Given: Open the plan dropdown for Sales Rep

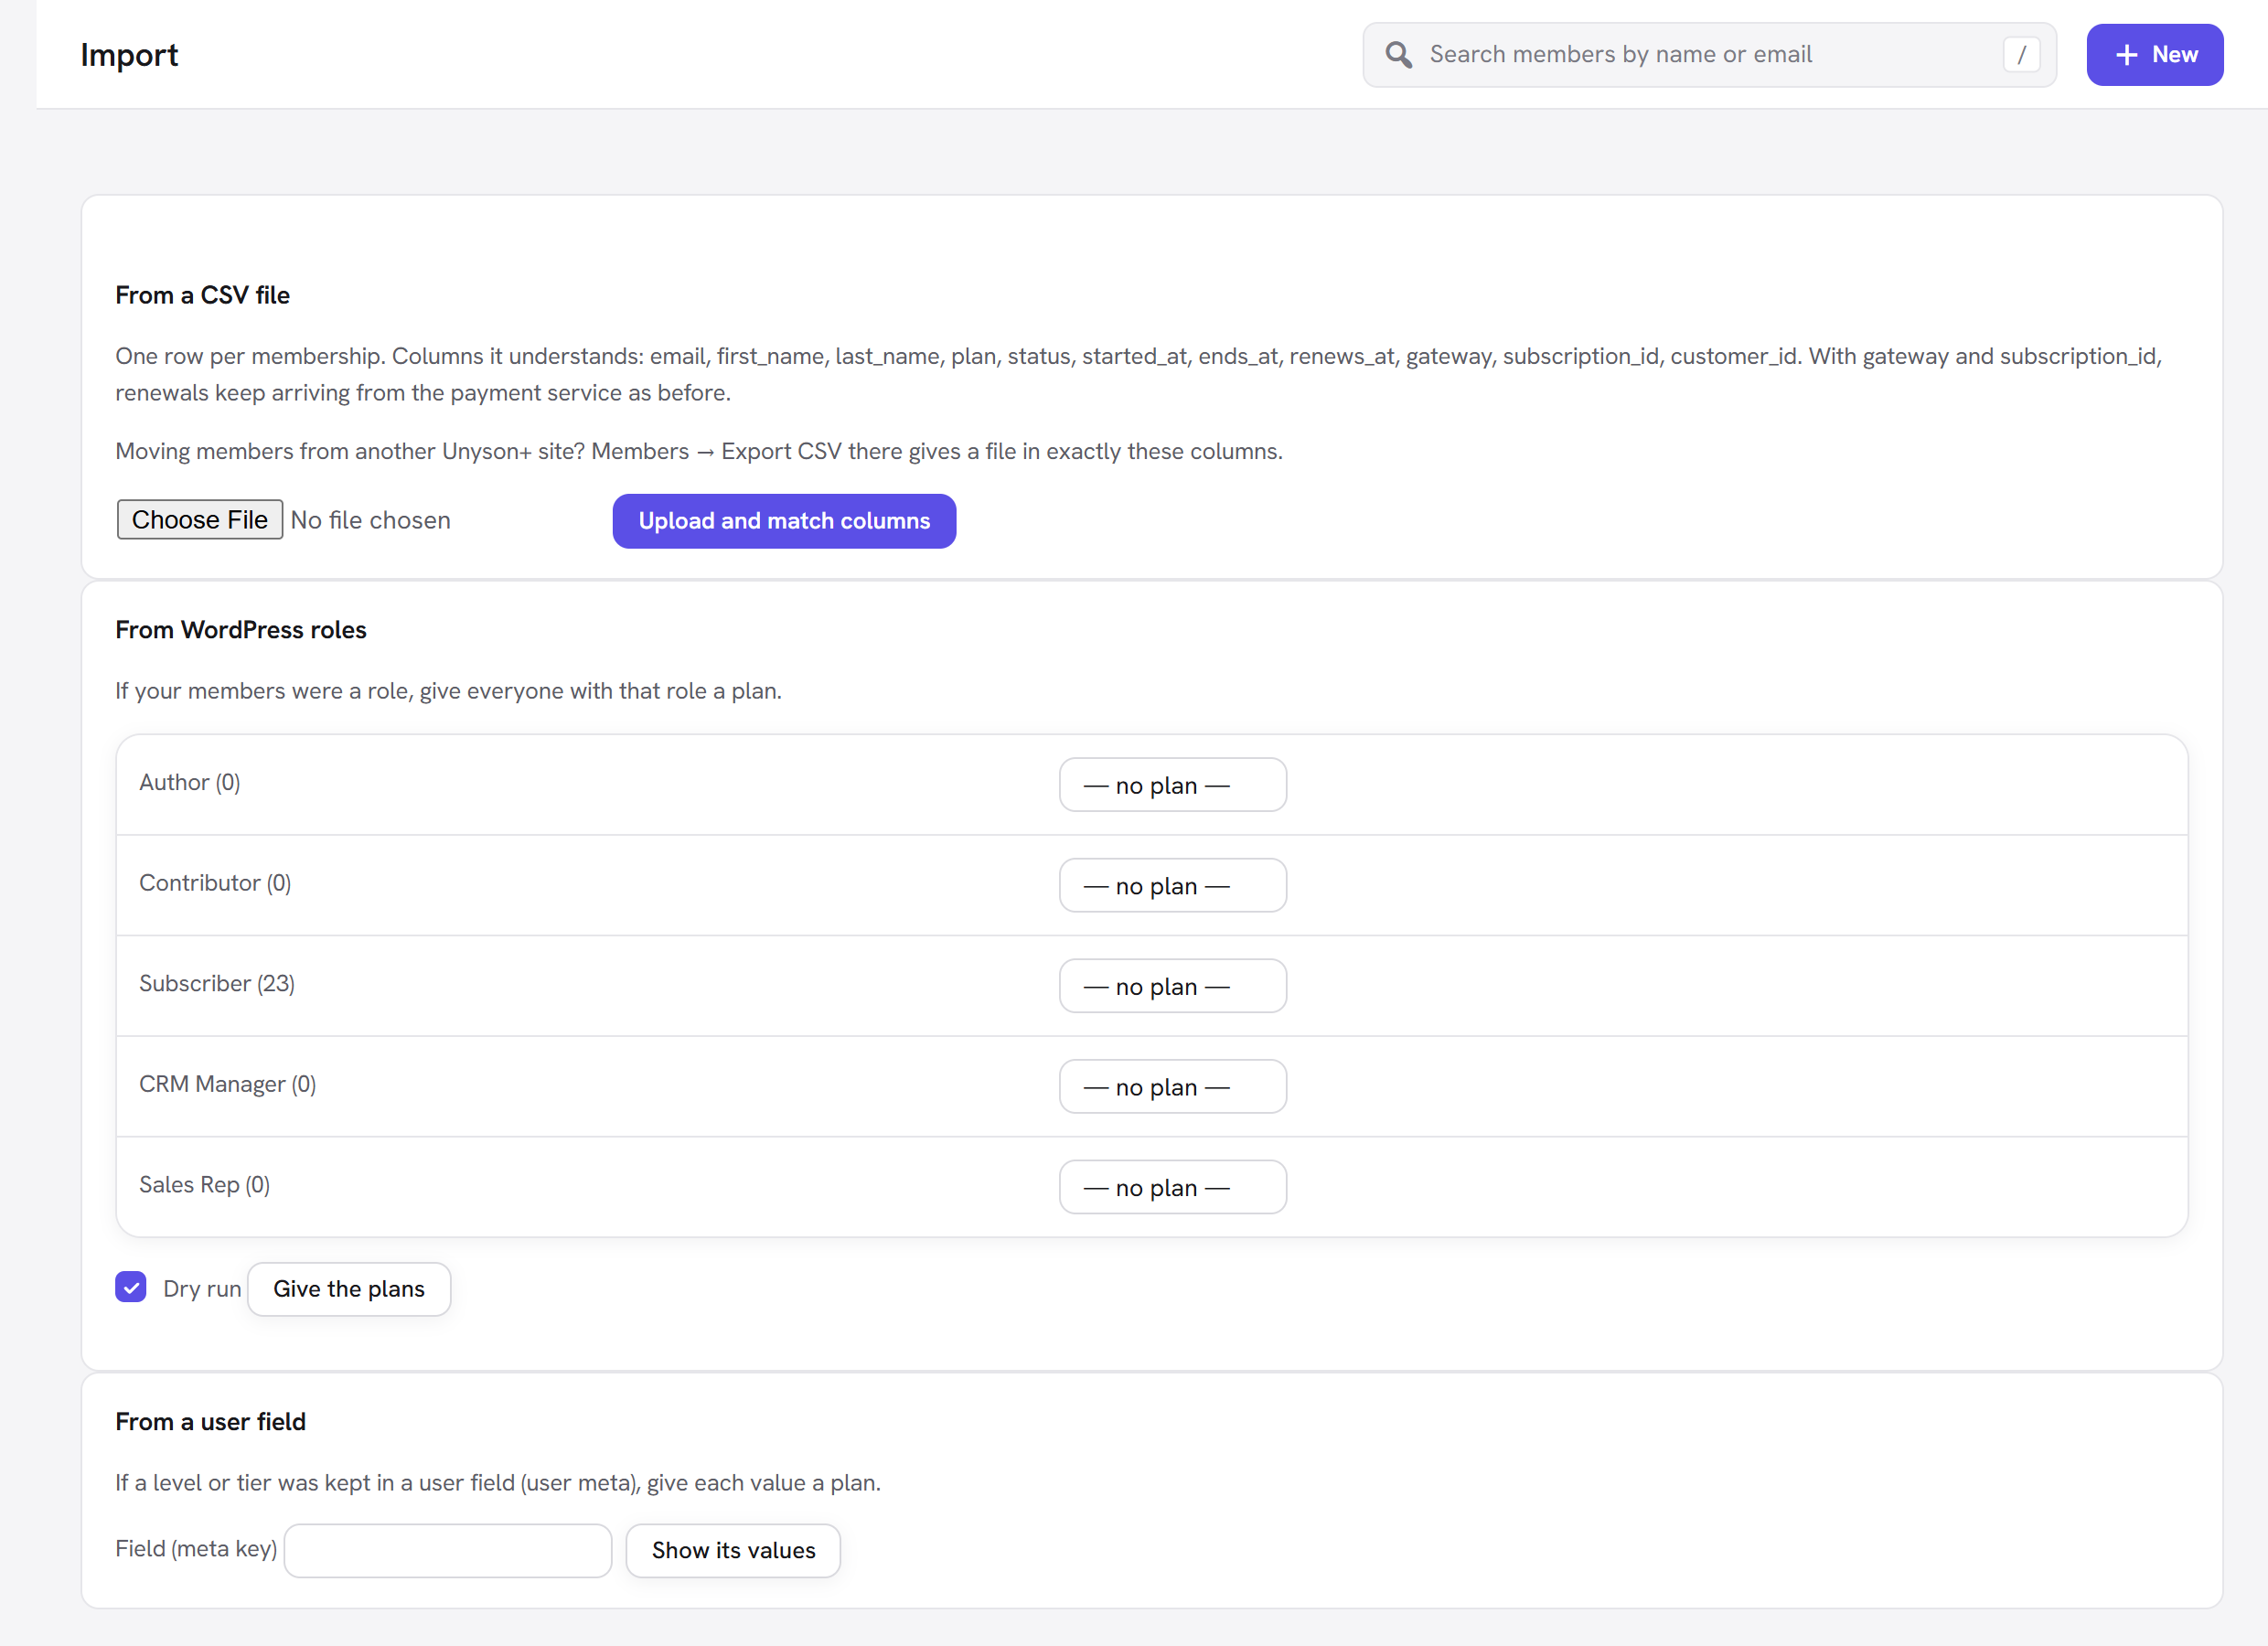Looking at the screenshot, I should pyautogui.click(x=1172, y=1187).
